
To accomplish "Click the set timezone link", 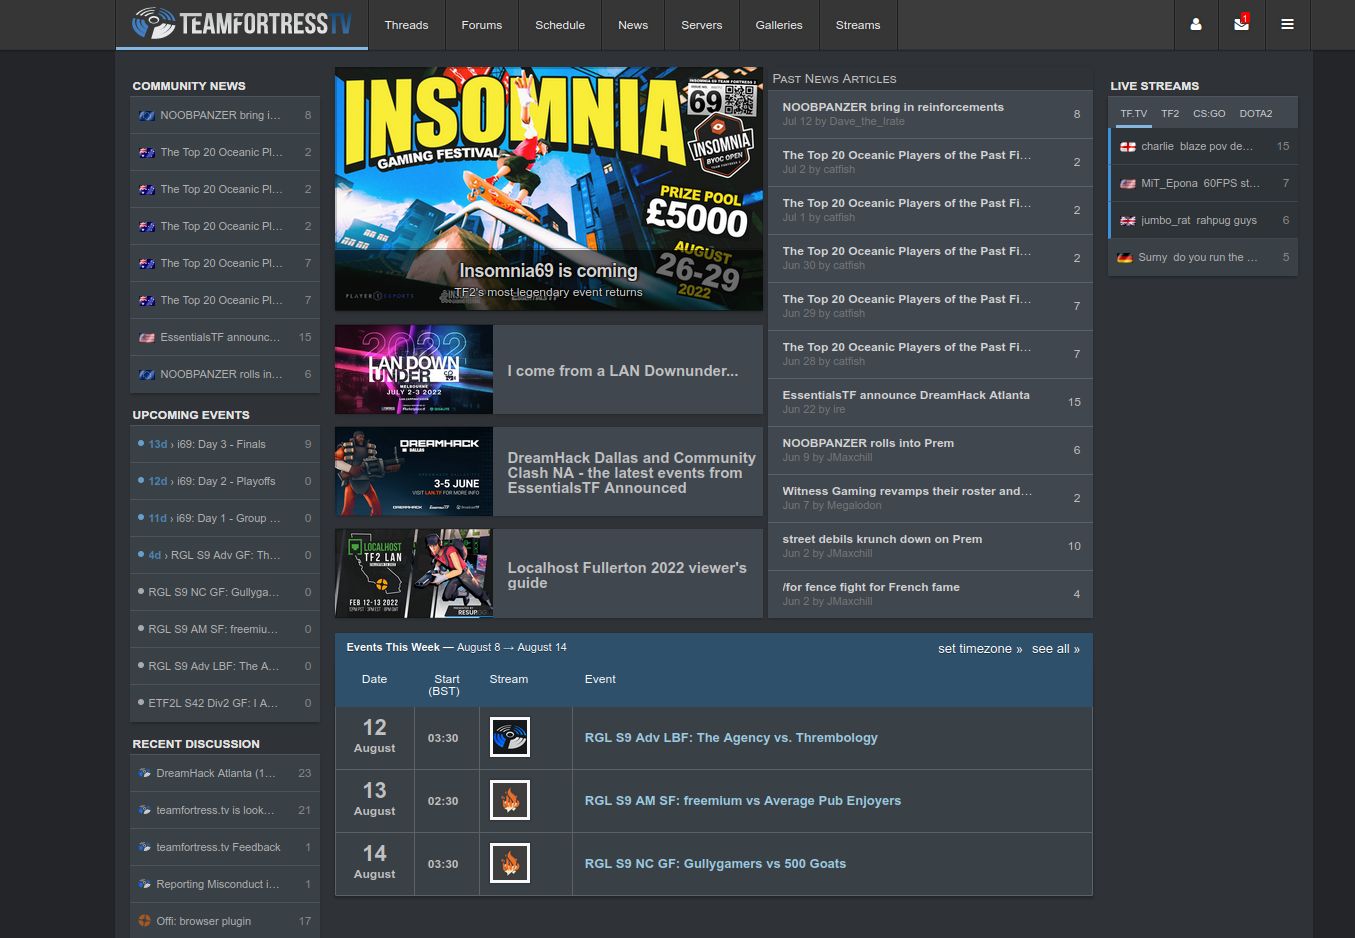I will [974, 648].
